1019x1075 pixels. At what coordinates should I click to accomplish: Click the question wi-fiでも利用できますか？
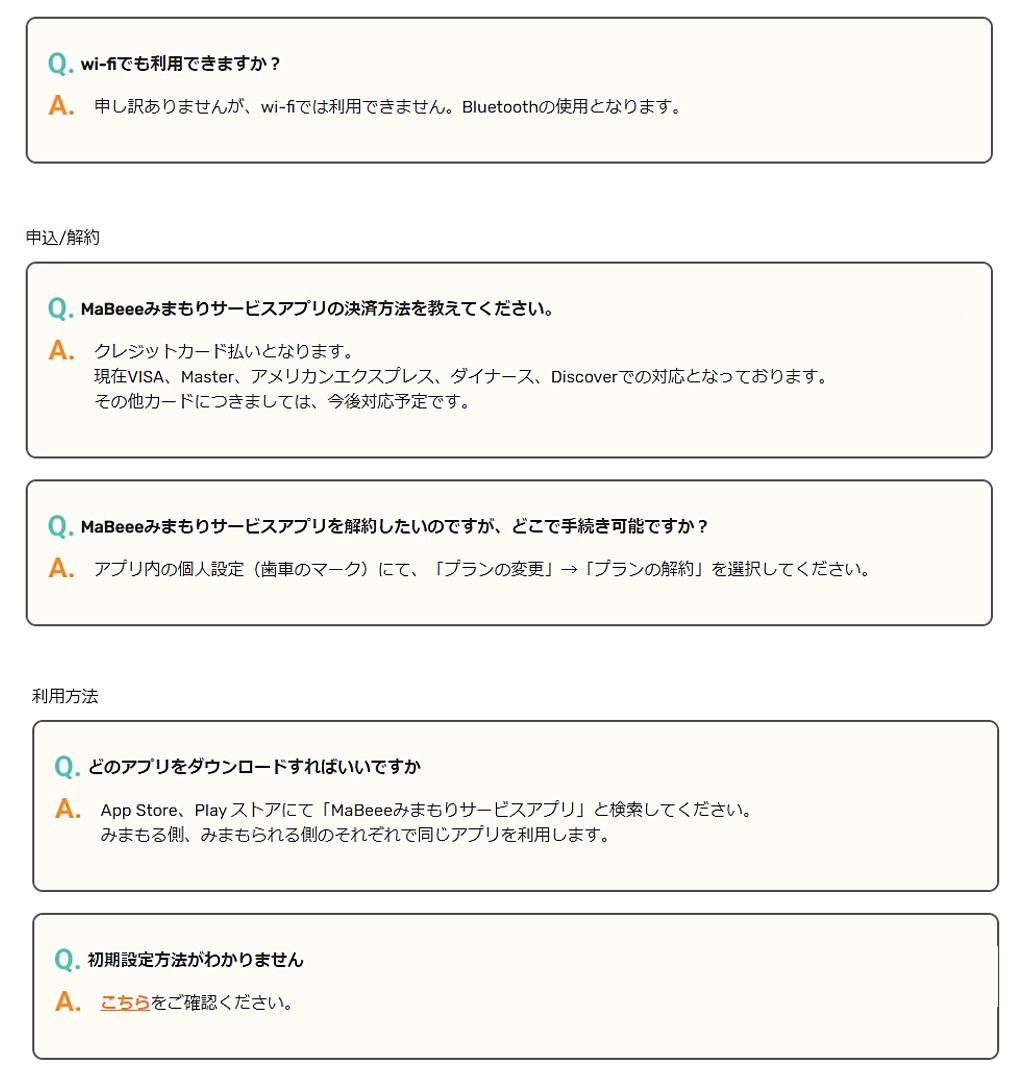180,64
